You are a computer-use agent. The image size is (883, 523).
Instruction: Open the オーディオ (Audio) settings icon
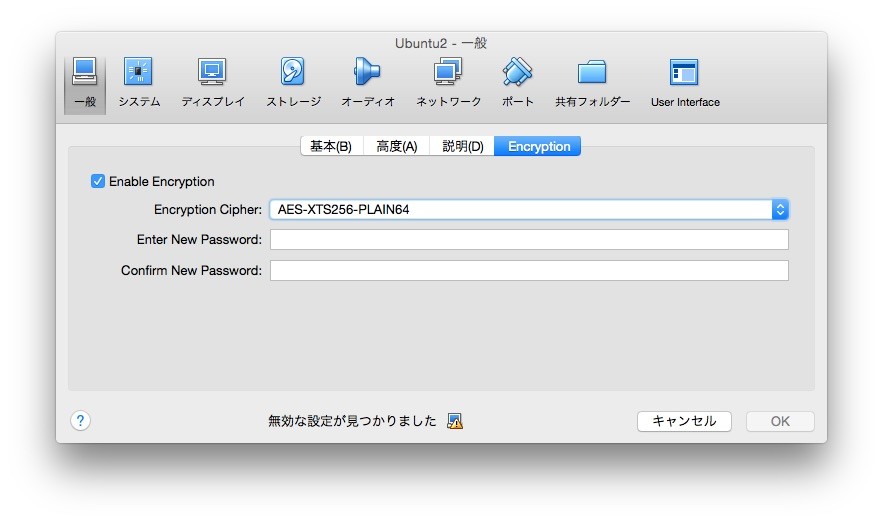click(368, 83)
